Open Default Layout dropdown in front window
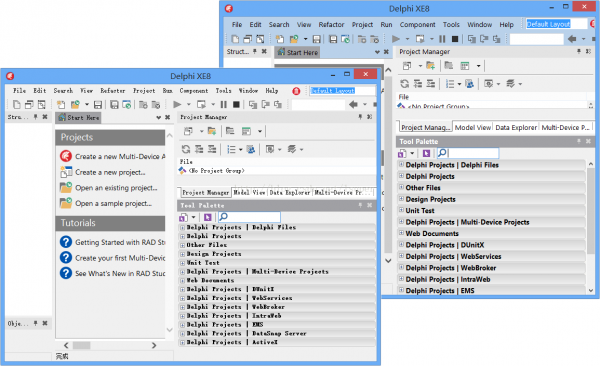Viewport: 600px width, 366px height. click(342, 91)
